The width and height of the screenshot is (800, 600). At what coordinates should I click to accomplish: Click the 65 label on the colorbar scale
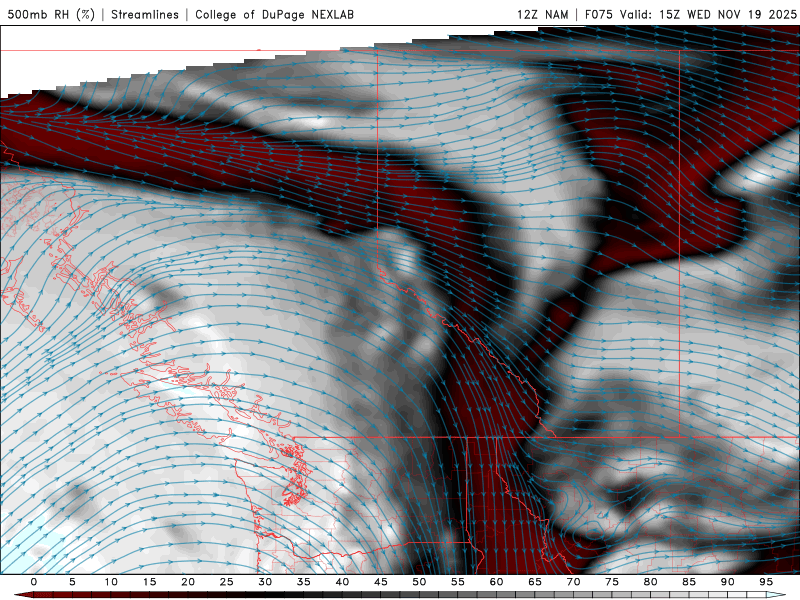[535, 582]
